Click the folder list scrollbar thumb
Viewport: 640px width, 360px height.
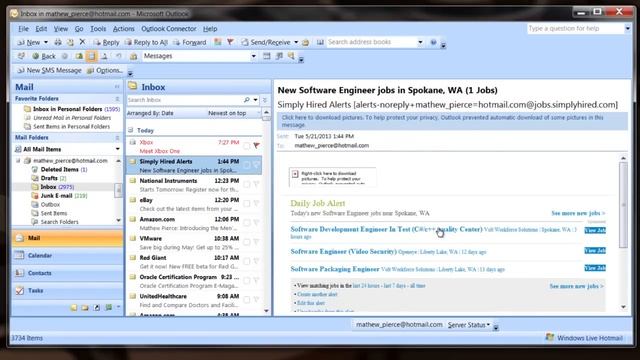(x=118, y=190)
